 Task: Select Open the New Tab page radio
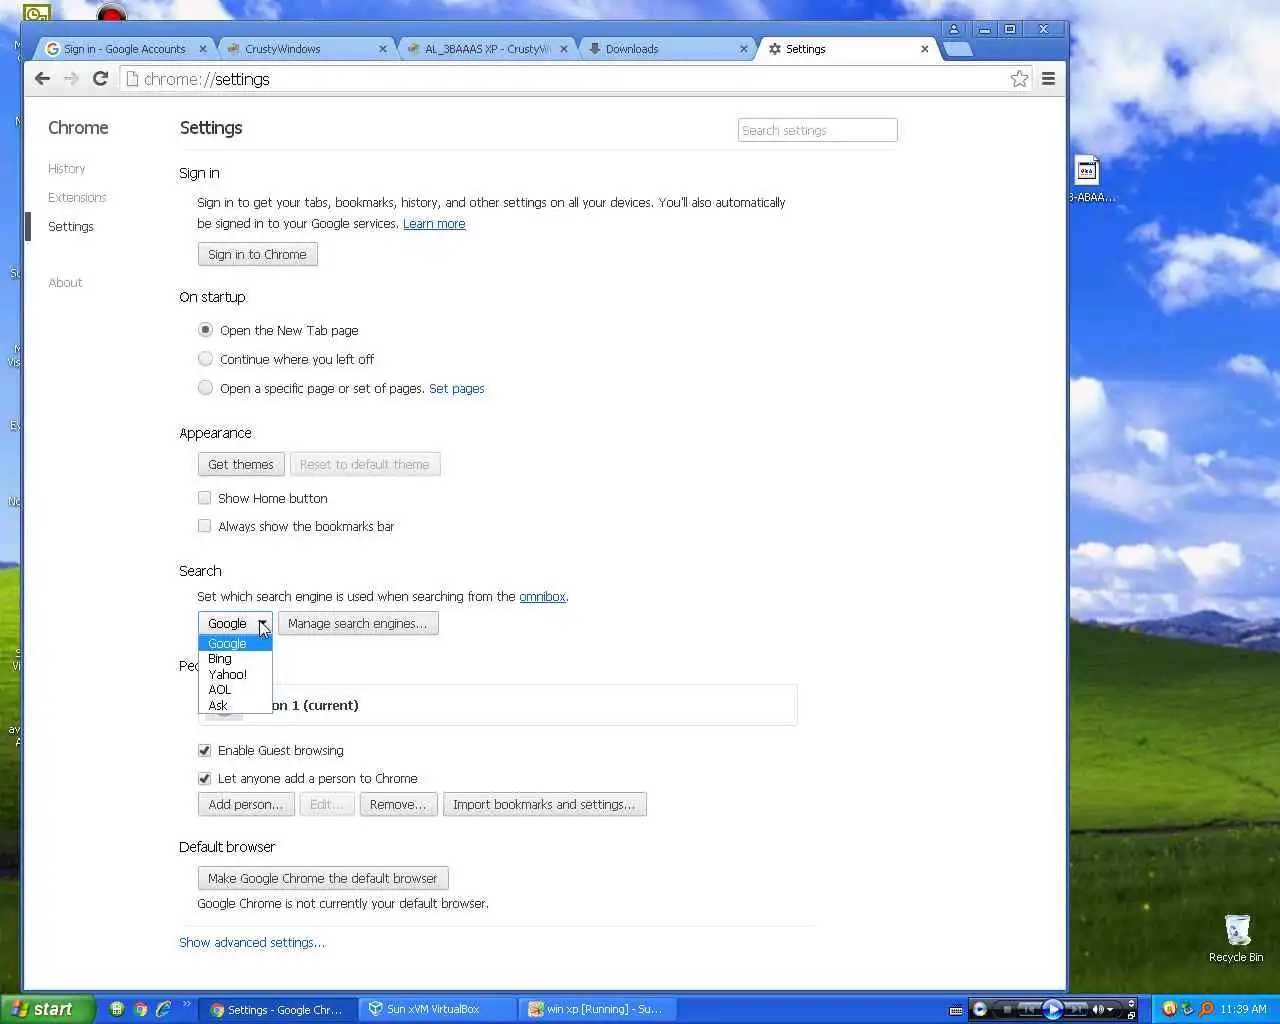pyautogui.click(x=205, y=330)
